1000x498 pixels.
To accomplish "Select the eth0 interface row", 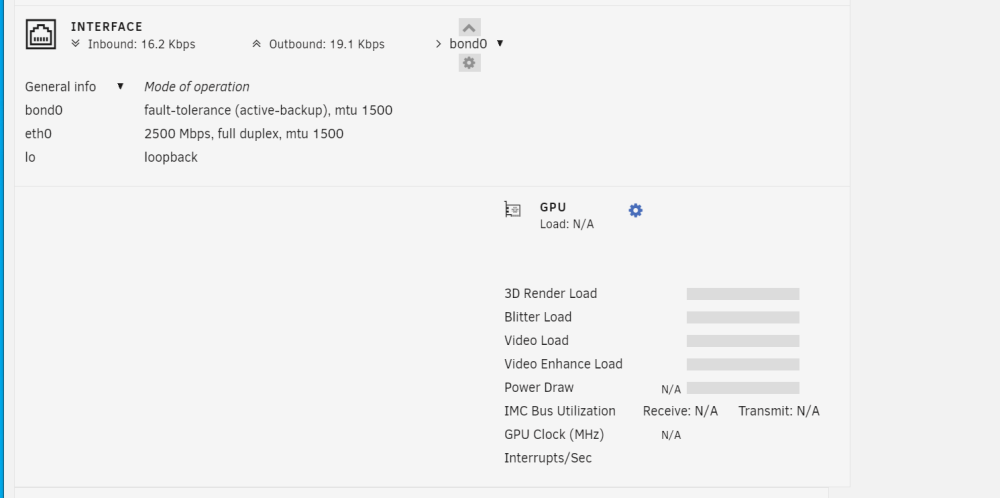I will click(x=184, y=134).
